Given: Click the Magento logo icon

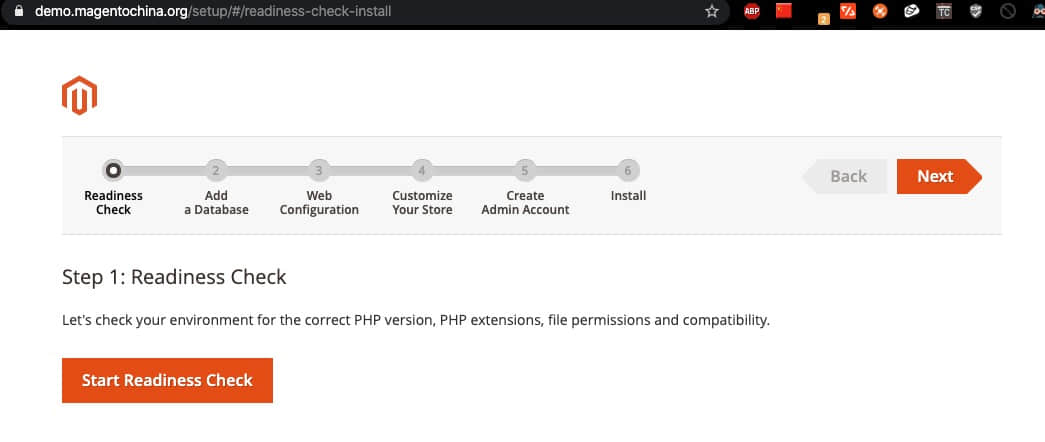Looking at the screenshot, I should click(79, 95).
